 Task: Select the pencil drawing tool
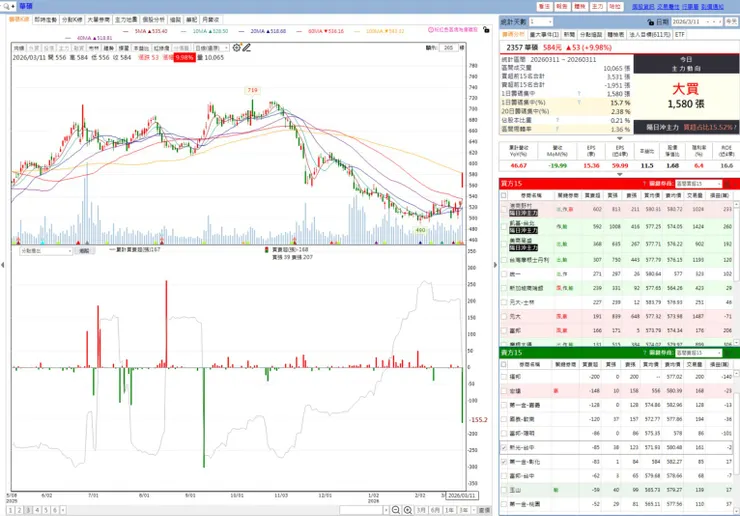pos(246,47)
